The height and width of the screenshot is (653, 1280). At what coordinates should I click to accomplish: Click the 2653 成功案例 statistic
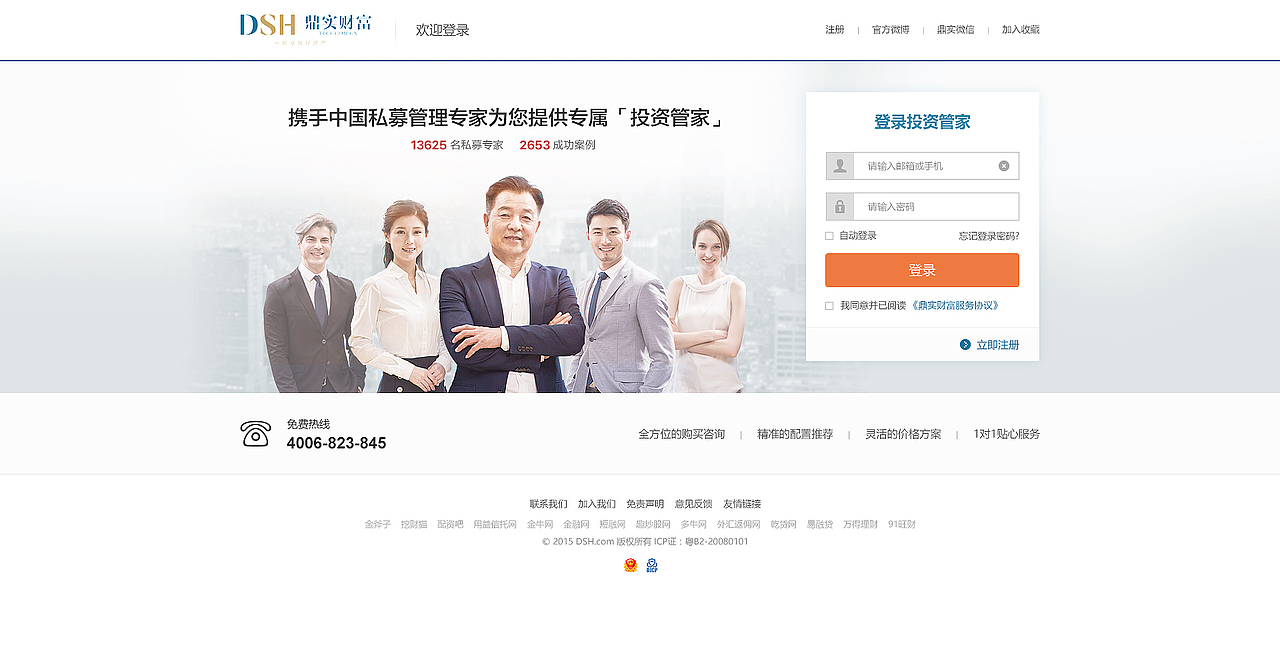557,145
